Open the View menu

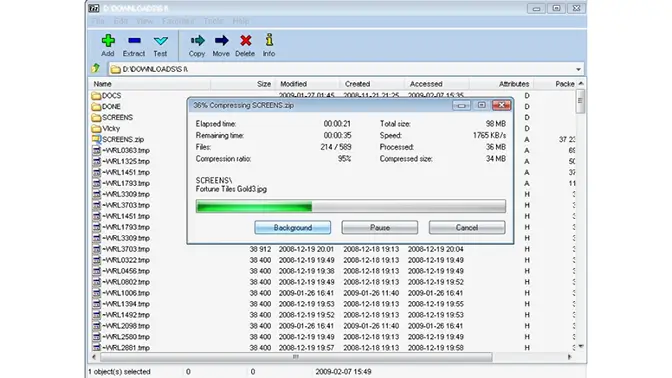coord(144,21)
